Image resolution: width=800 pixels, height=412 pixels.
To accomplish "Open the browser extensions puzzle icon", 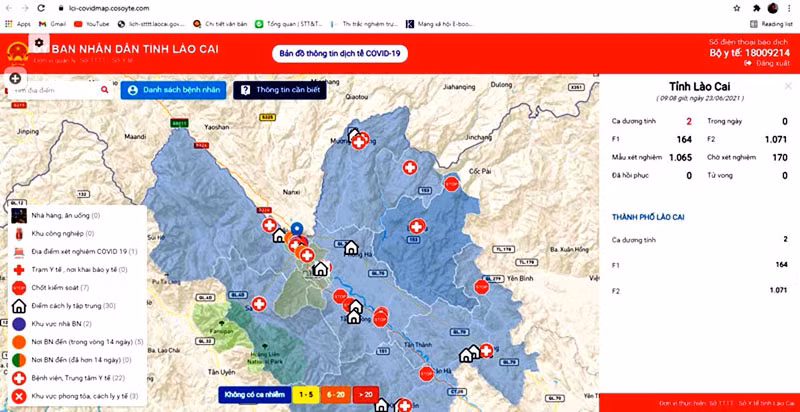I will 757,8.
